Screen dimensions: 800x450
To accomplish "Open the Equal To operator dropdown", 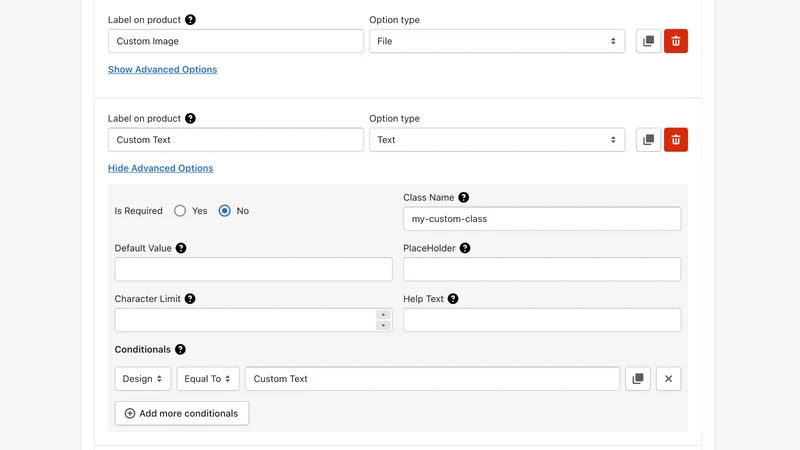I will [x=208, y=379].
